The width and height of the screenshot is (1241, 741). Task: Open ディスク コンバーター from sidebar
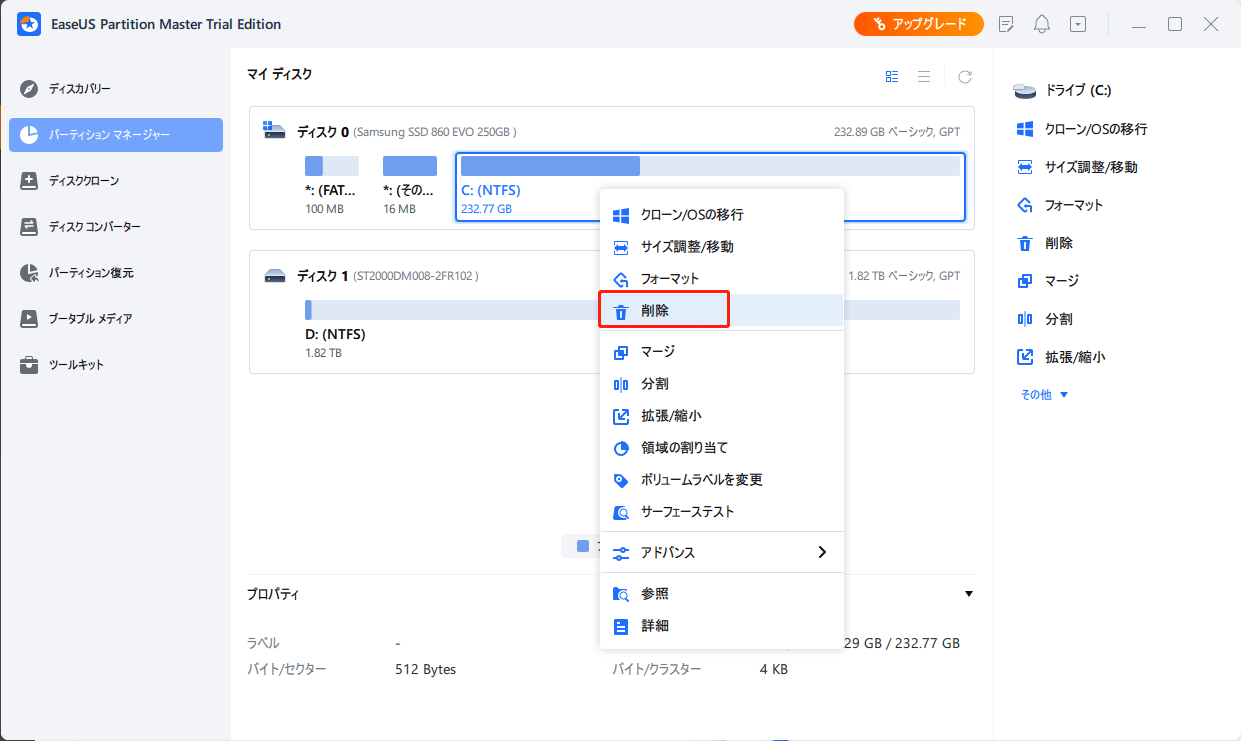[x=94, y=227]
